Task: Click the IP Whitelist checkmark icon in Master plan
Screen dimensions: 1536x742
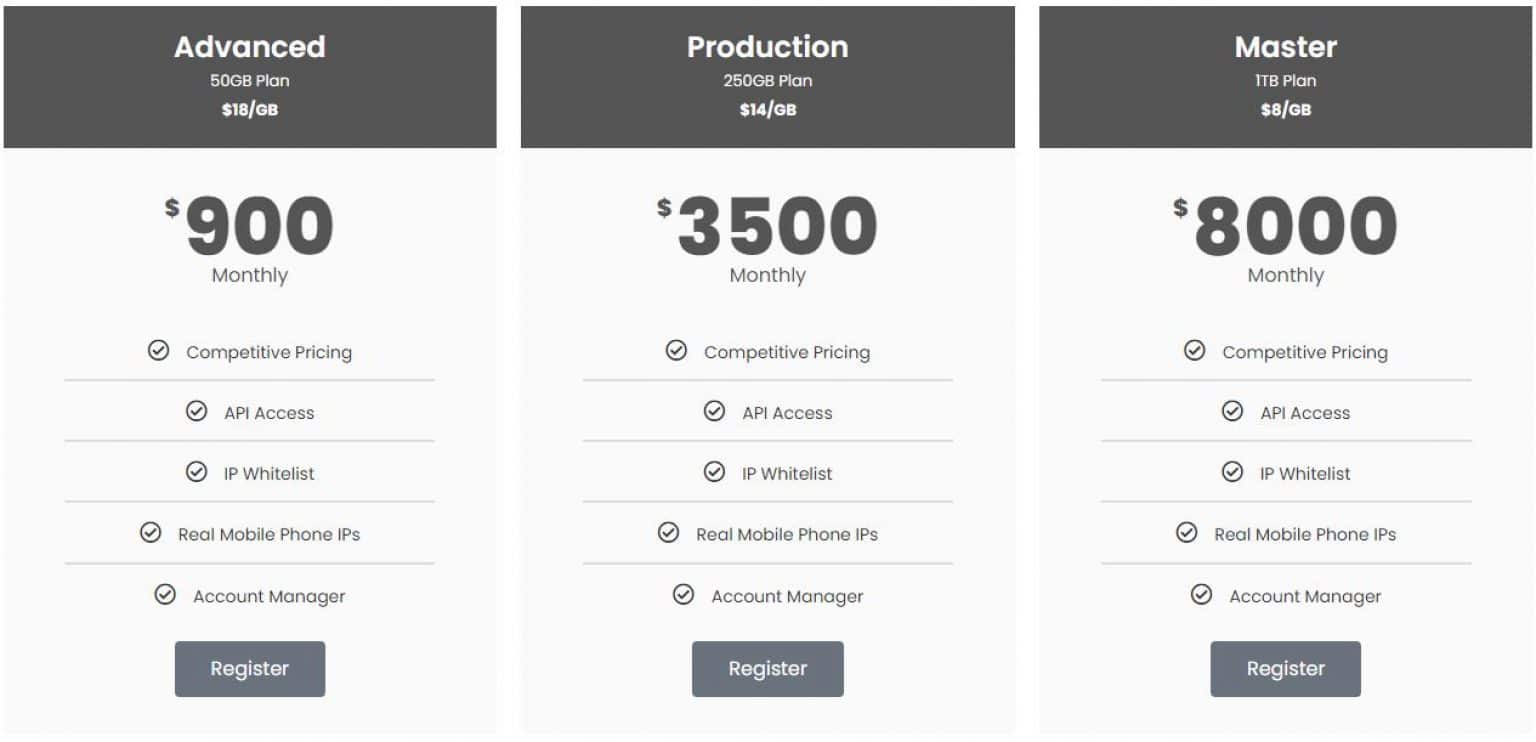Action: click(1232, 473)
